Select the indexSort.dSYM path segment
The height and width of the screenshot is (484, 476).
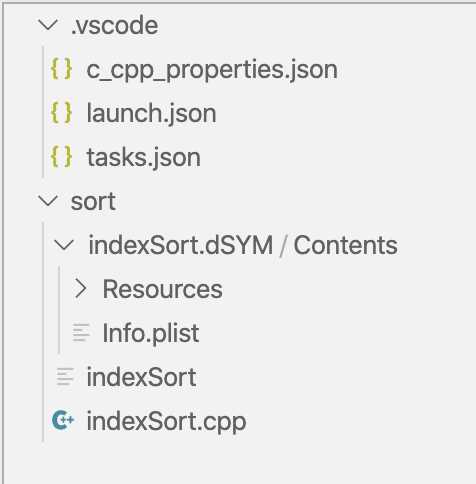click(x=181, y=245)
